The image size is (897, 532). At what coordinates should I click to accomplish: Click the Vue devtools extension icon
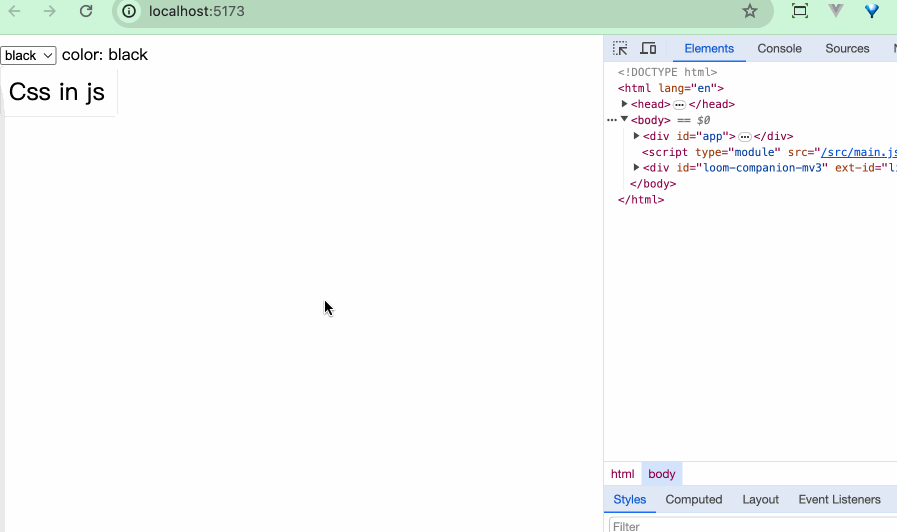[x=836, y=11]
